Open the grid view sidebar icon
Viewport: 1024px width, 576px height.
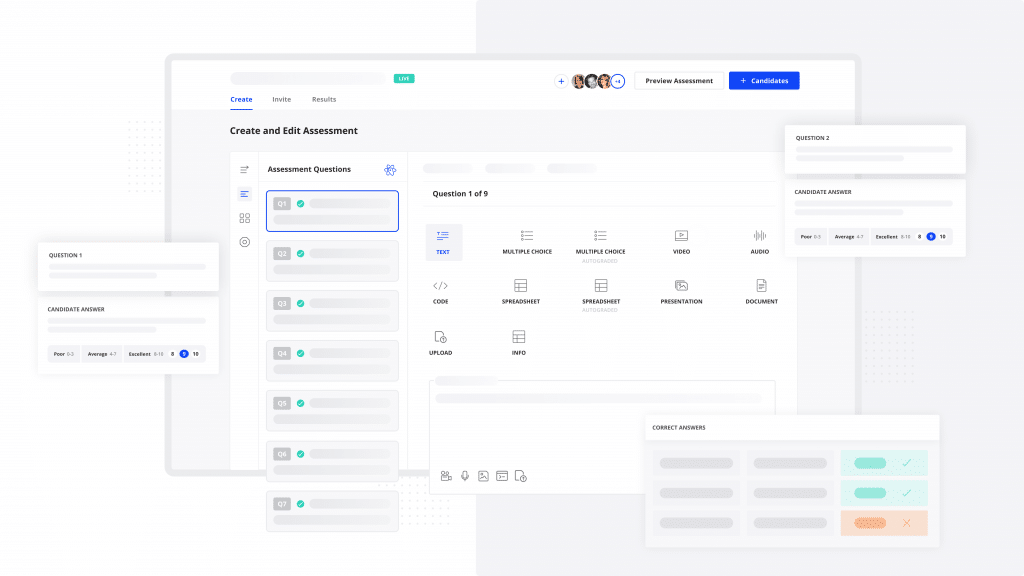tap(245, 218)
